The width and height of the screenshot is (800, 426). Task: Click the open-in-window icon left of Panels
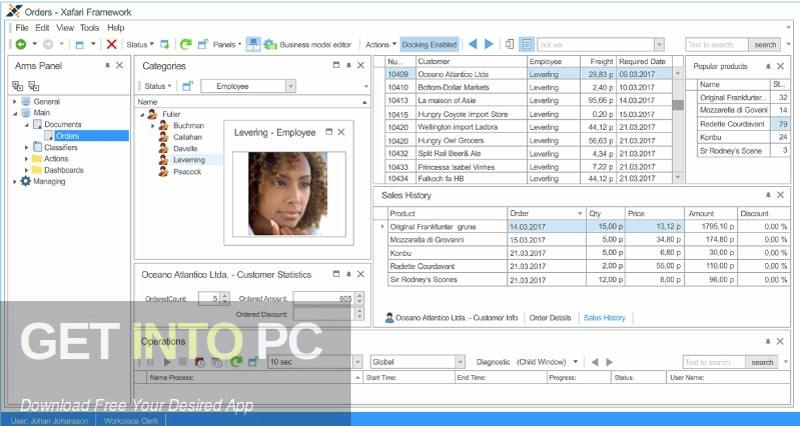203,44
